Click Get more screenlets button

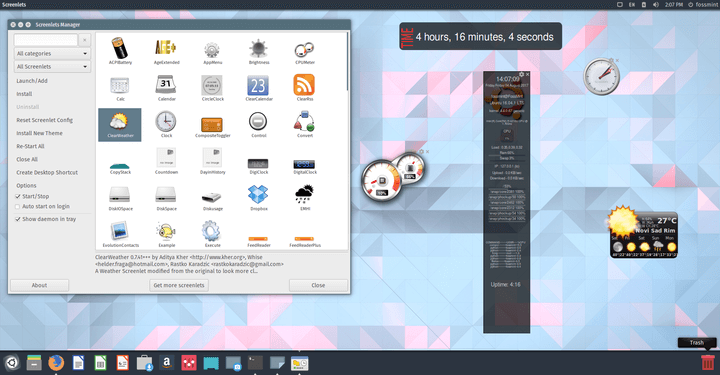pyautogui.click(x=179, y=285)
